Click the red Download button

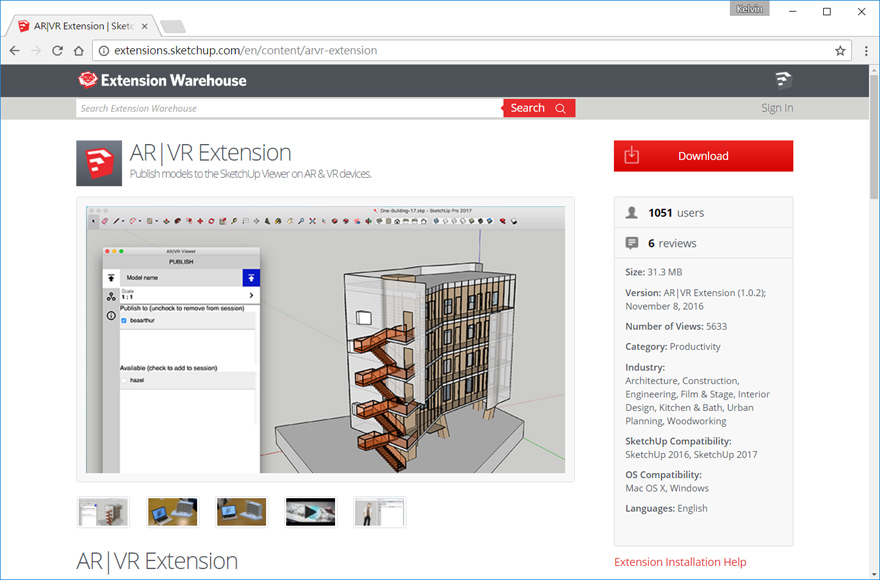[x=703, y=156]
